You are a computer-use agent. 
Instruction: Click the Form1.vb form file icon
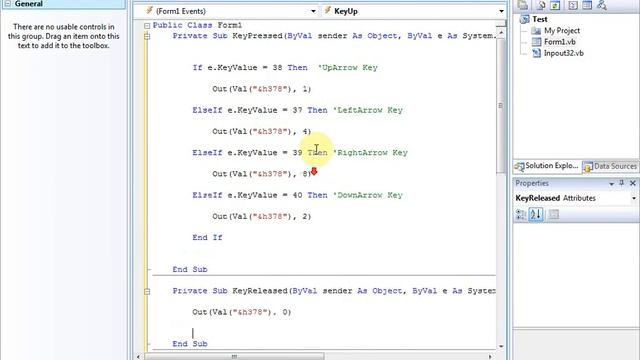[x=536, y=42]
